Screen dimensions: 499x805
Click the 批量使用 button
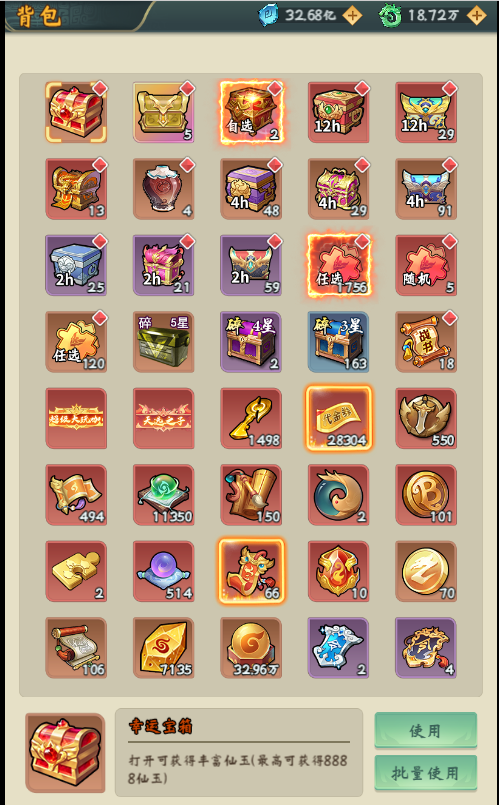[426, 773]
